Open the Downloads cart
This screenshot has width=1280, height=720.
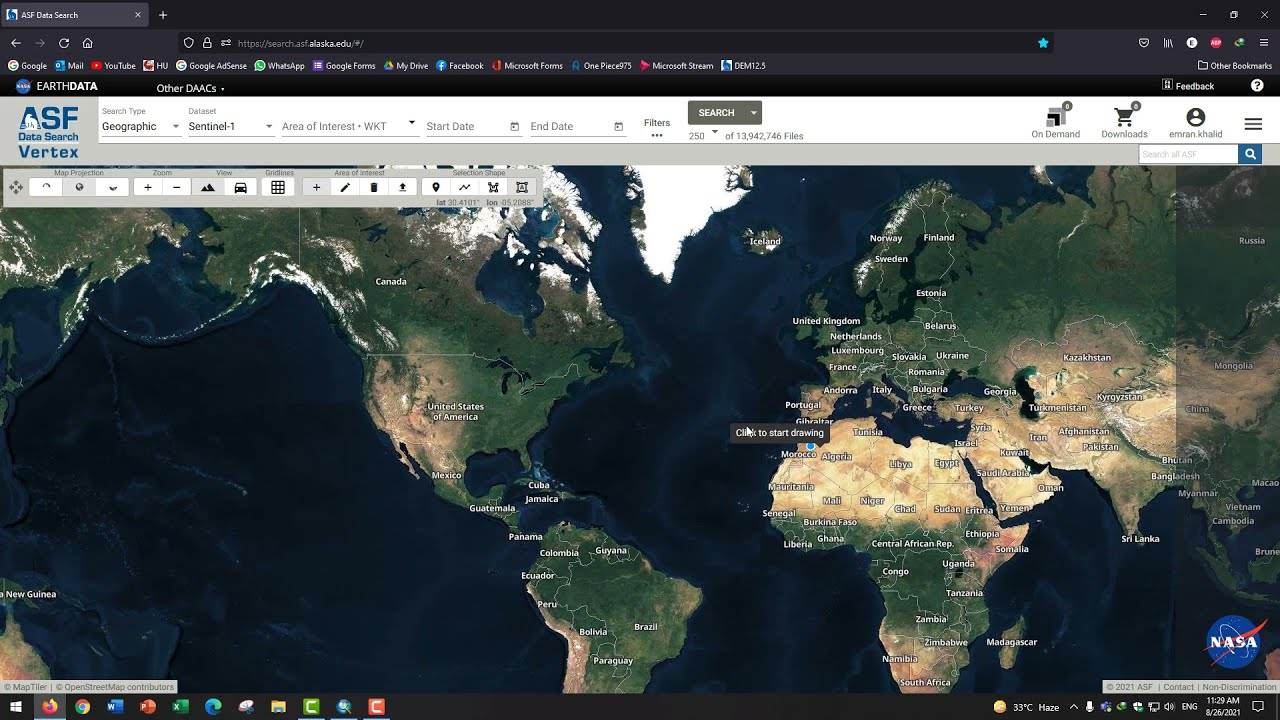(1124, 123)
